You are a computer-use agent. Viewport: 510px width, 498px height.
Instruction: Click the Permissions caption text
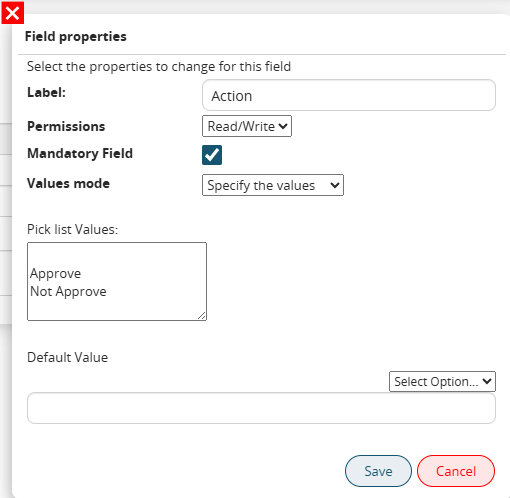pos(66,126)
